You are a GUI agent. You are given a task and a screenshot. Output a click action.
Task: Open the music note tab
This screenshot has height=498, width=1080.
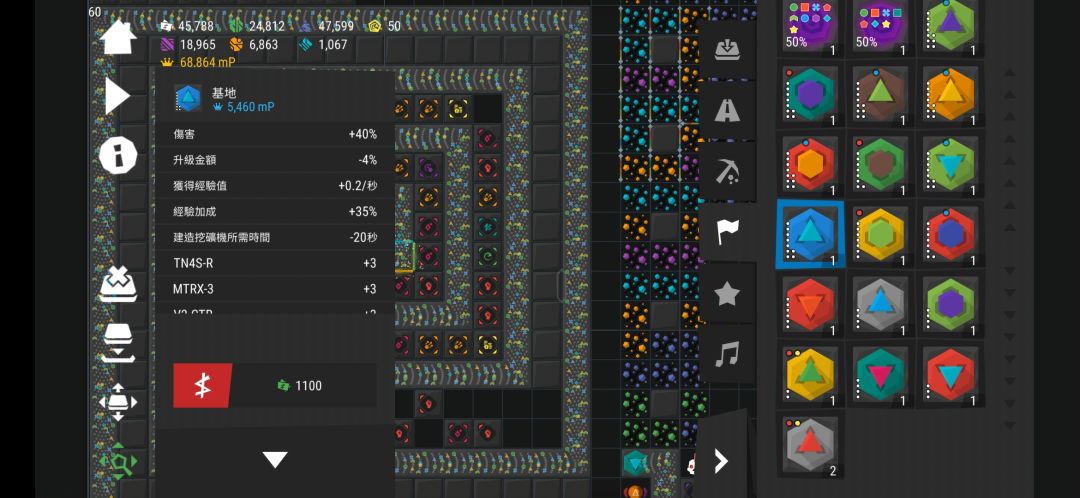(x=727, y=355)
